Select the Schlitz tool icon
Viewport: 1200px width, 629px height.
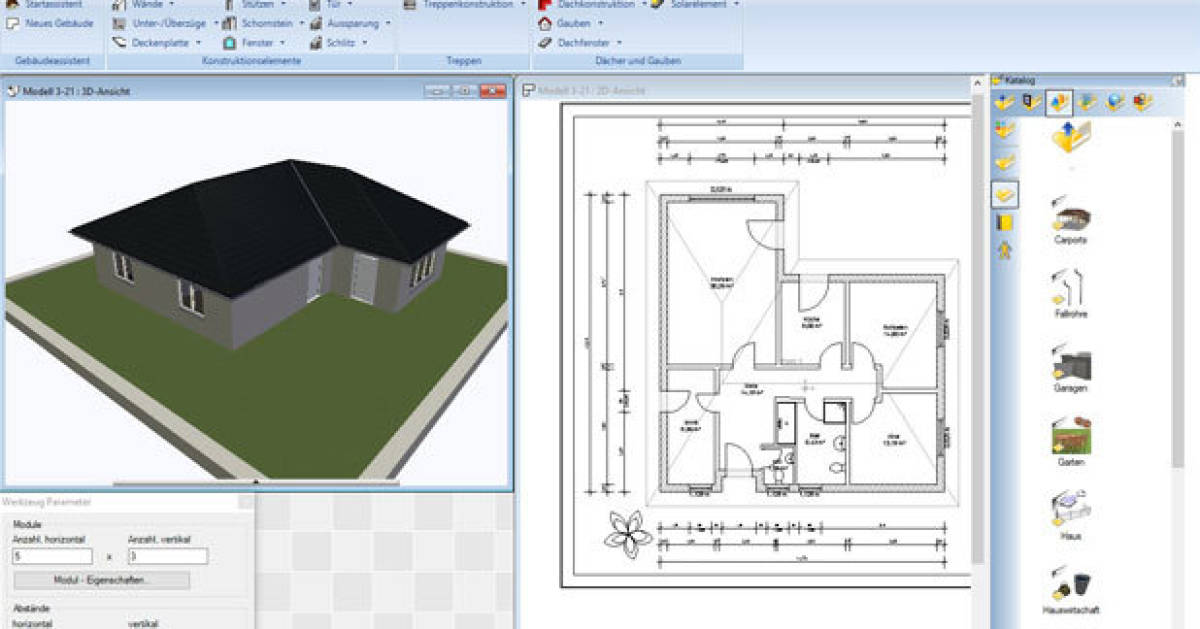click(x=316, y=42)
